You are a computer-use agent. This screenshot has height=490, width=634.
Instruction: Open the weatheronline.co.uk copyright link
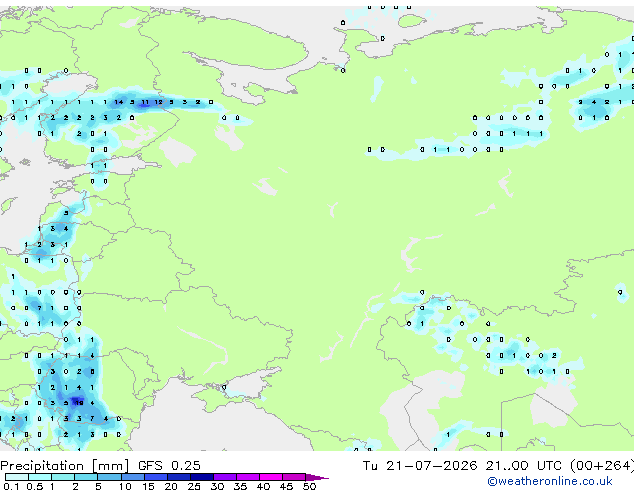(x=550, y=481)
